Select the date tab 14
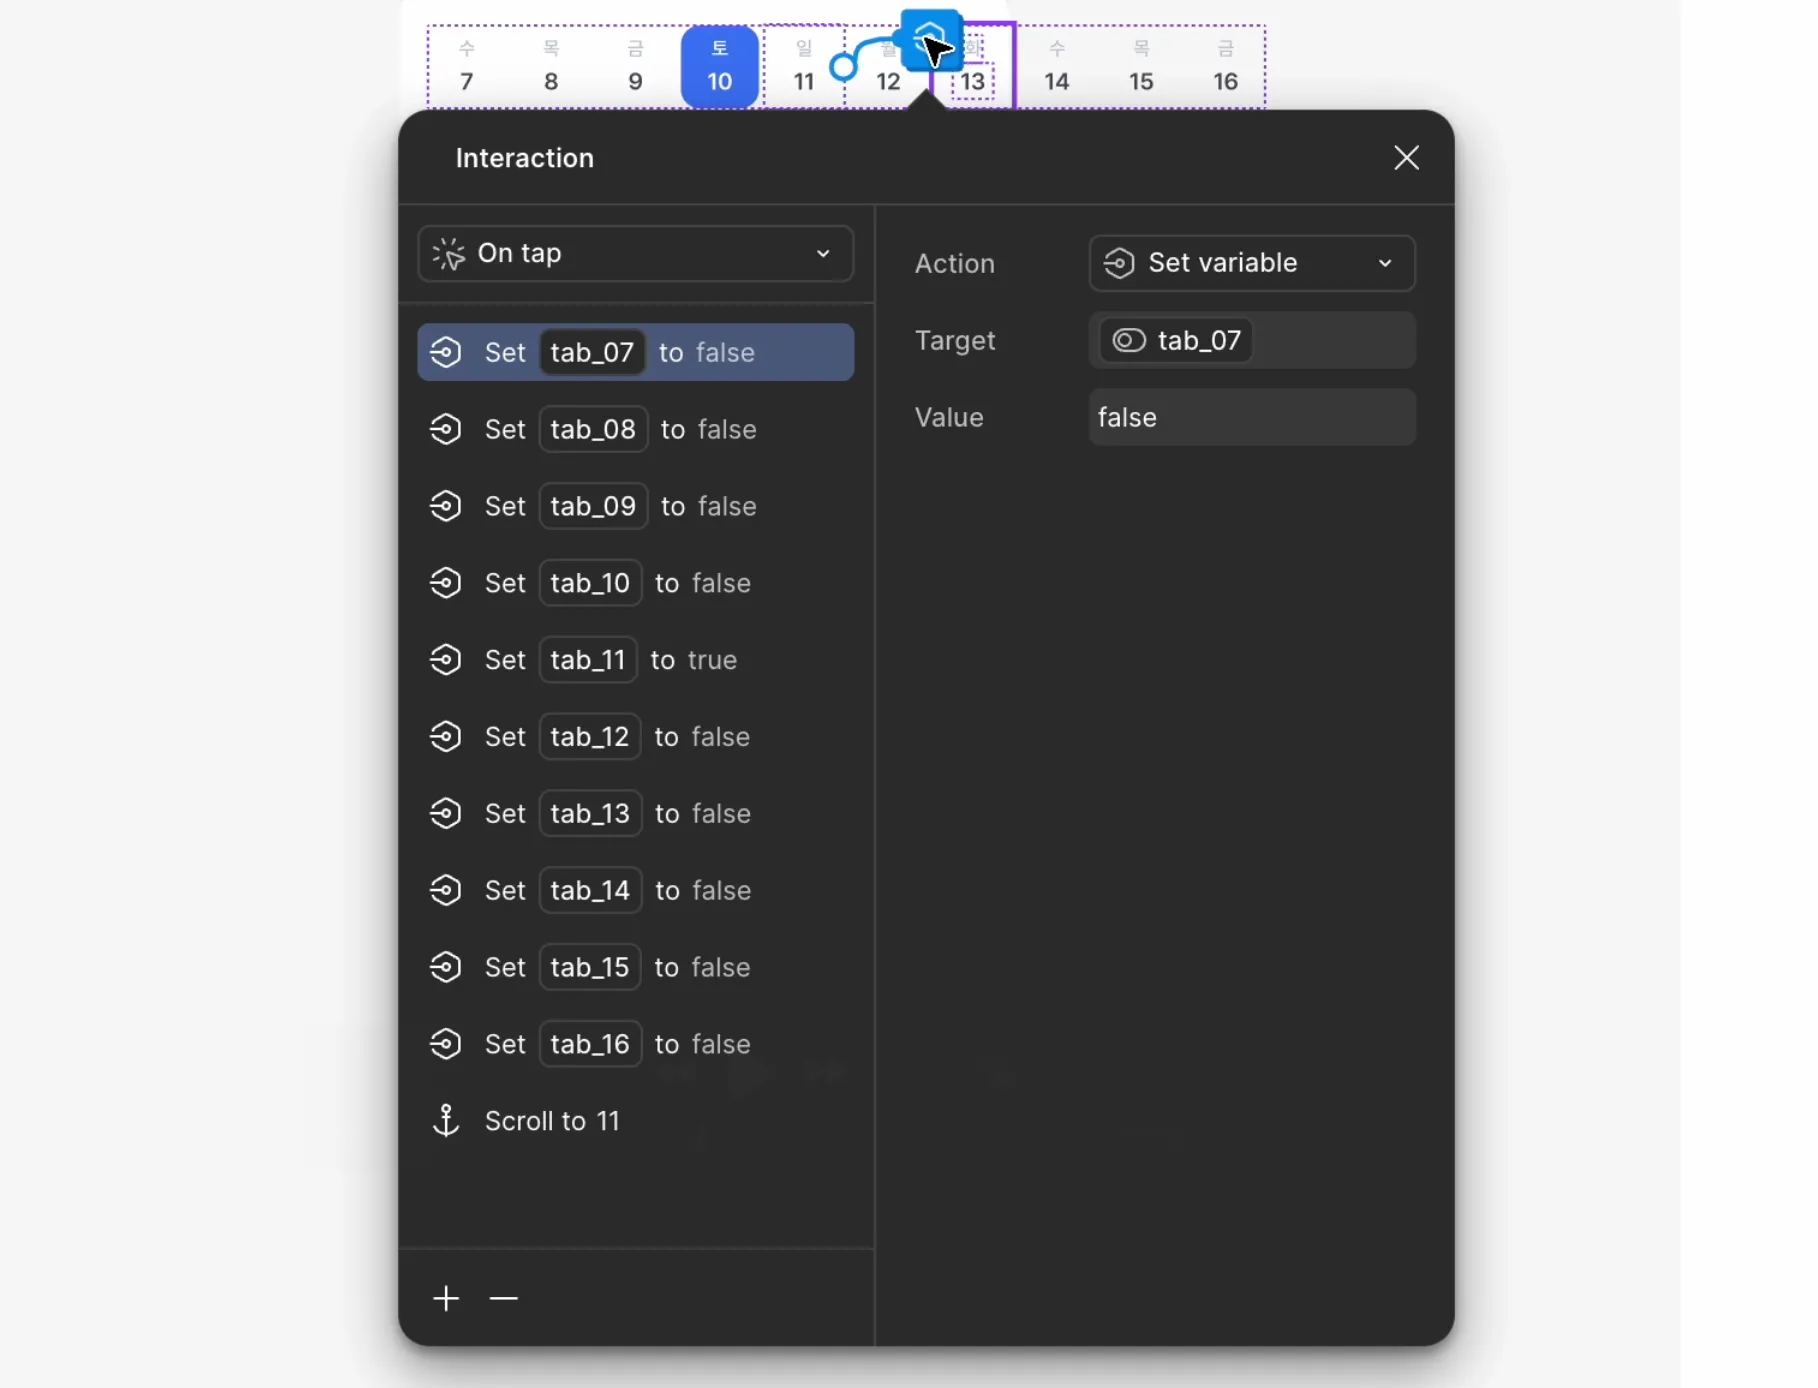 click(1057, 67)
